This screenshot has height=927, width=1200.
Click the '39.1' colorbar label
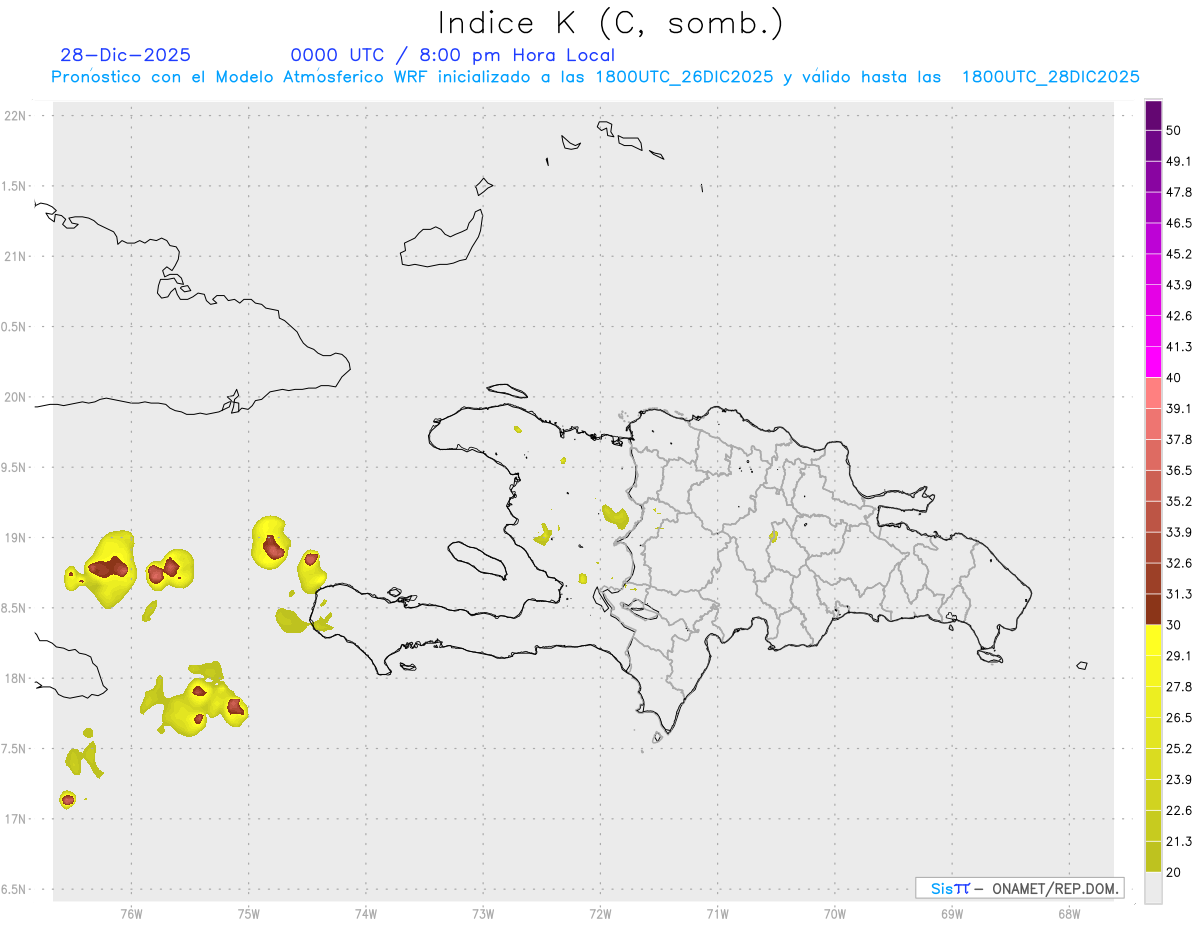pyautogui.click(x=1179, y=408)
